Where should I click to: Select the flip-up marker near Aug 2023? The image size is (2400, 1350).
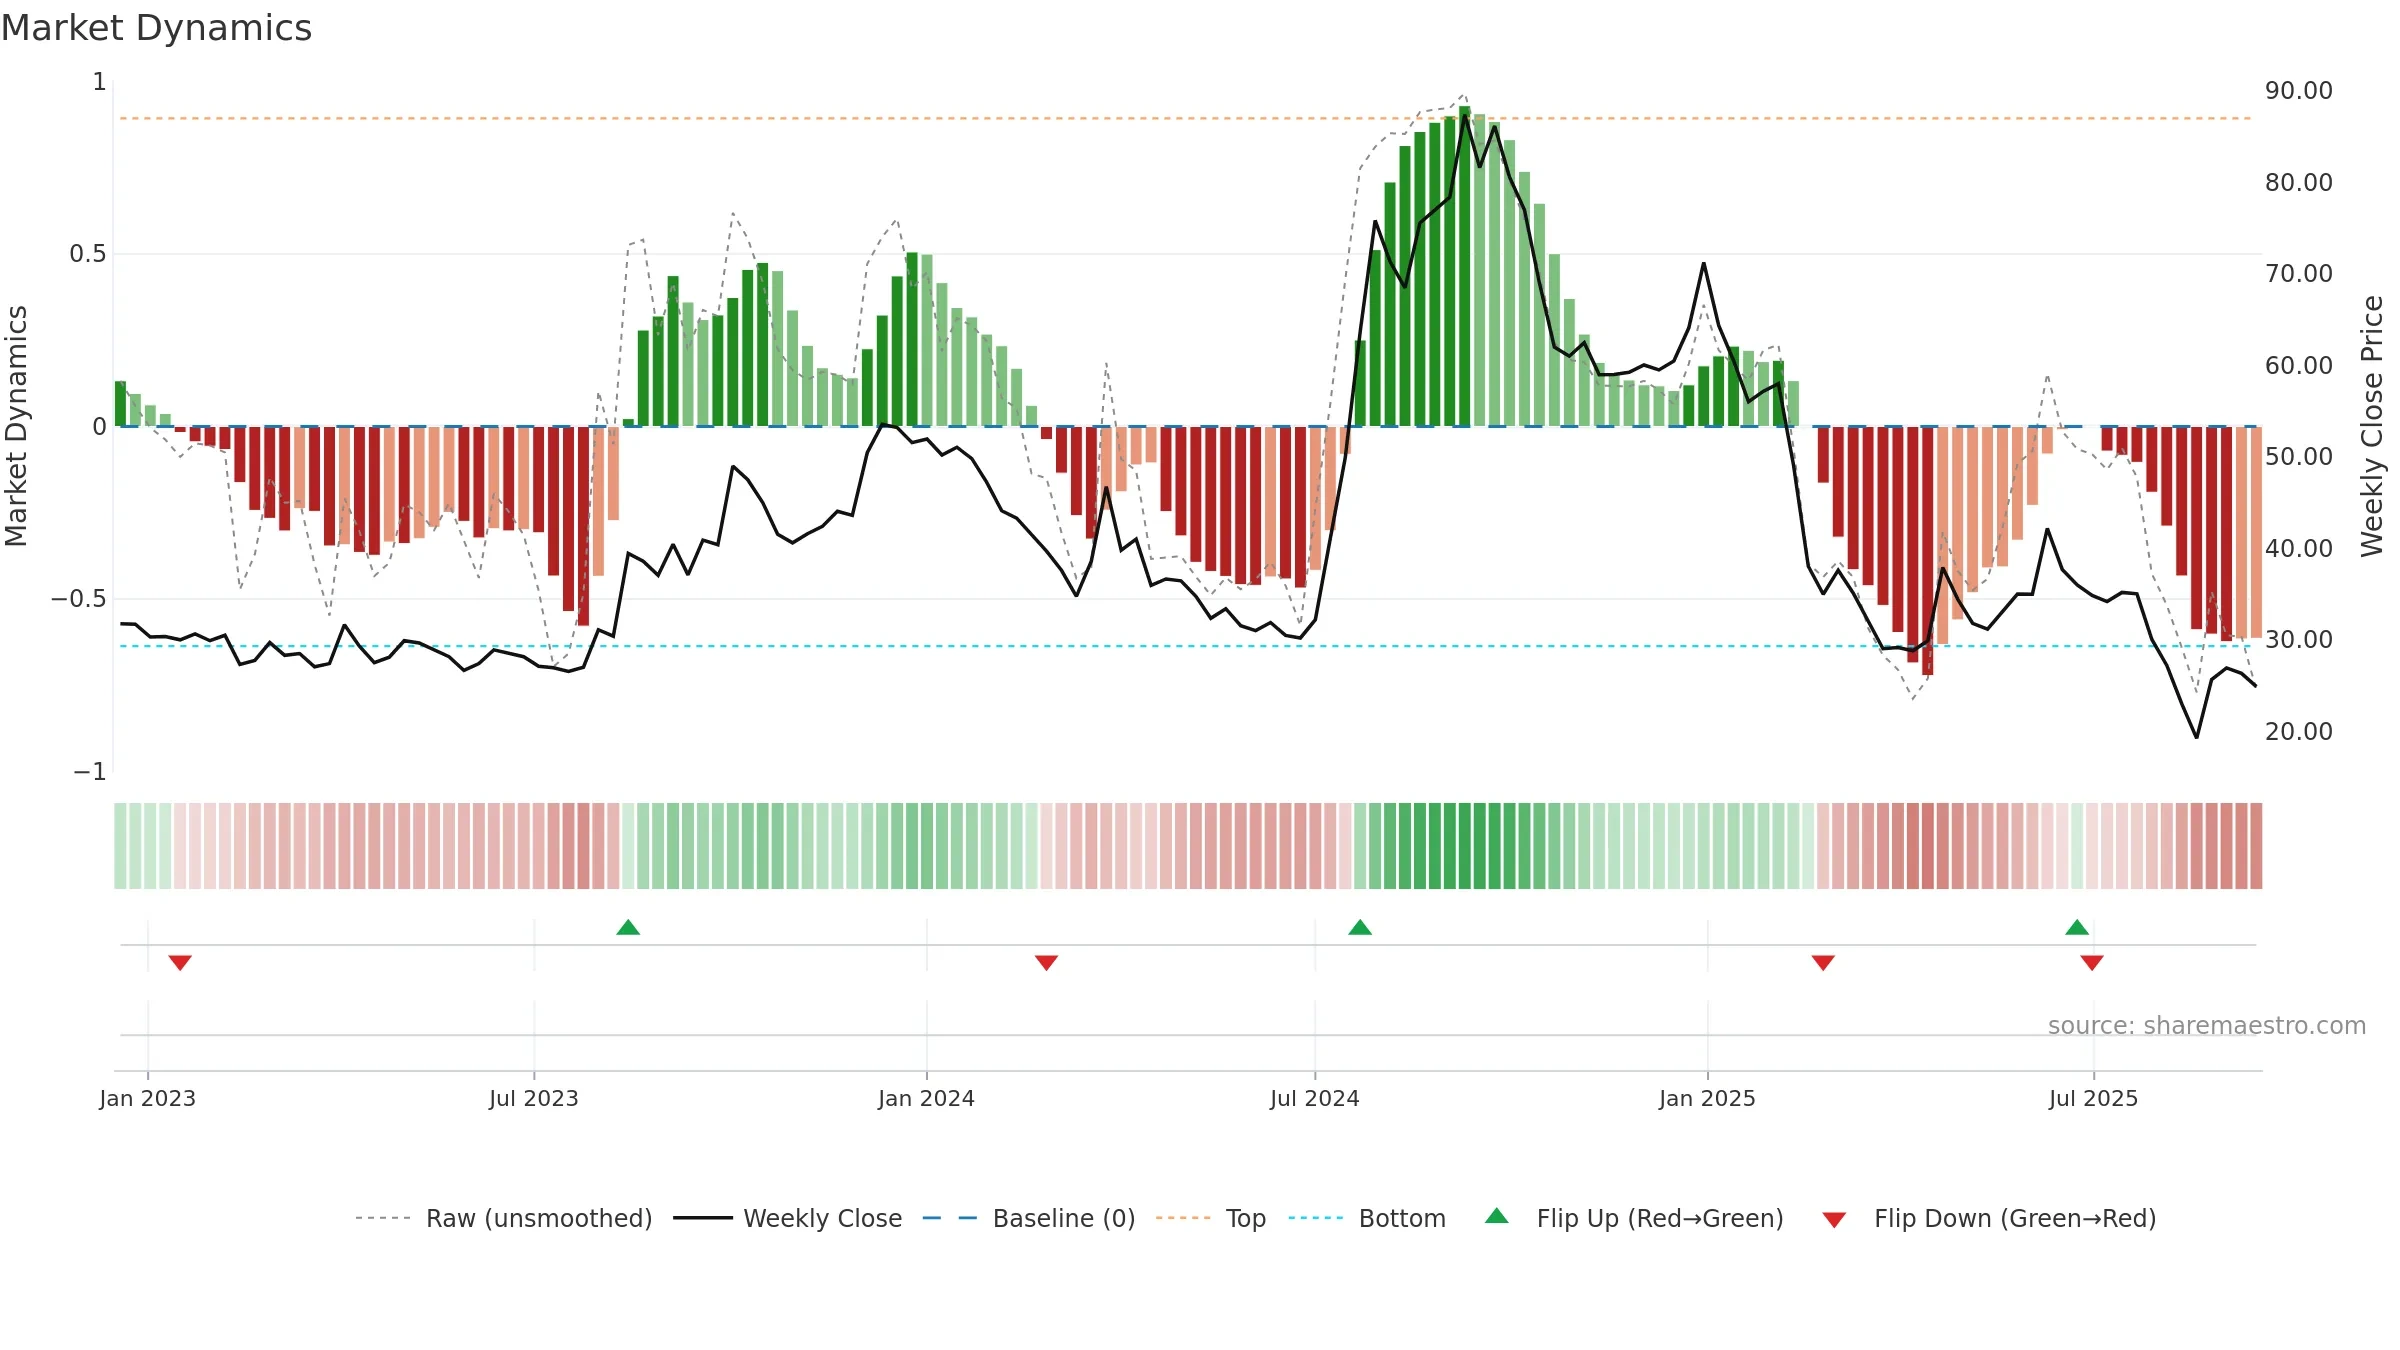point(628,927)
